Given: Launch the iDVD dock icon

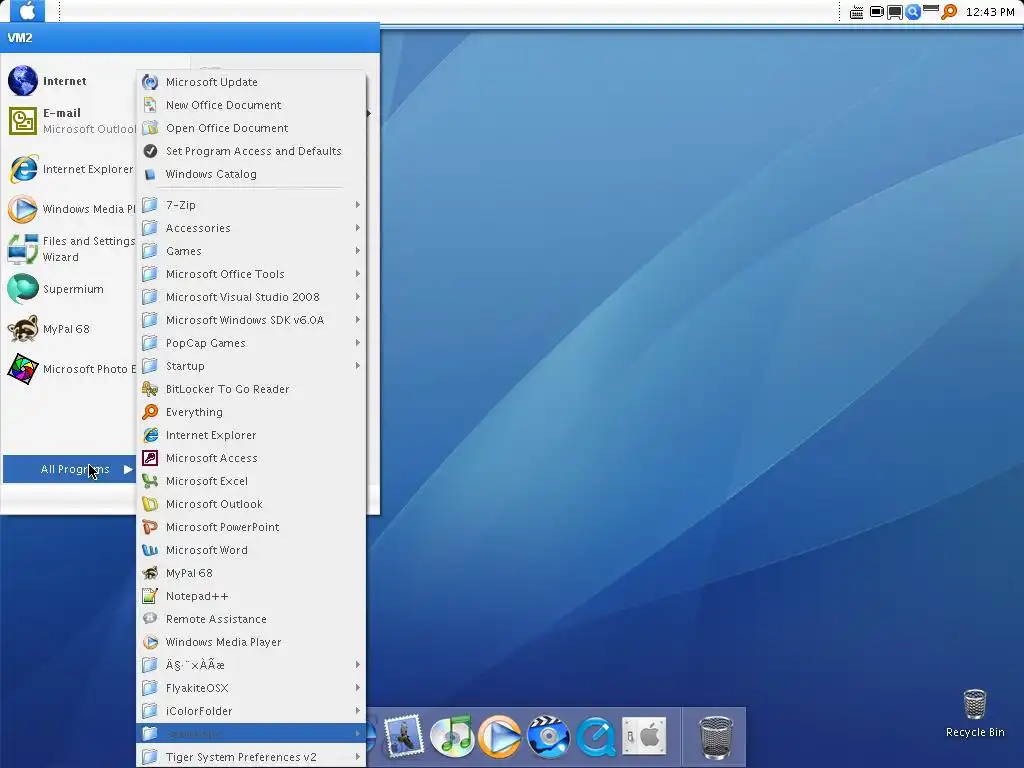Looking at the screenshot, I should 549,736.
